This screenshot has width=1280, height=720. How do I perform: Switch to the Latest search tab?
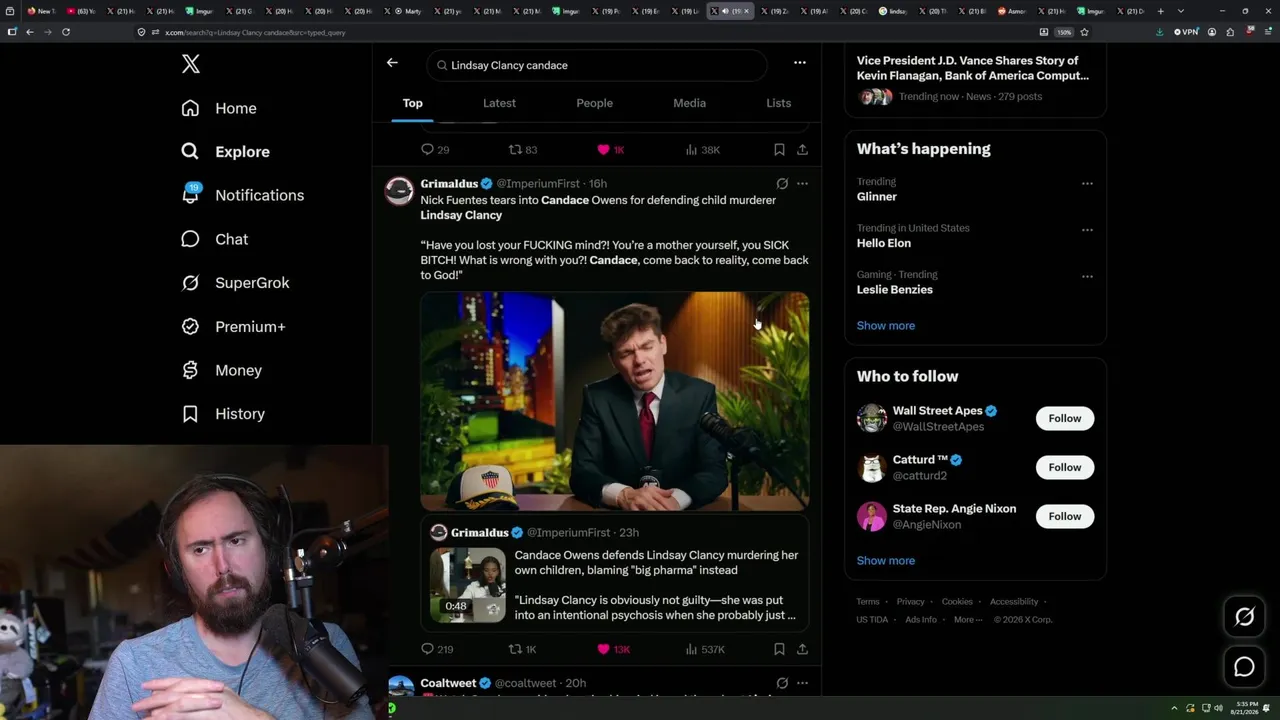tap(499, 103)
